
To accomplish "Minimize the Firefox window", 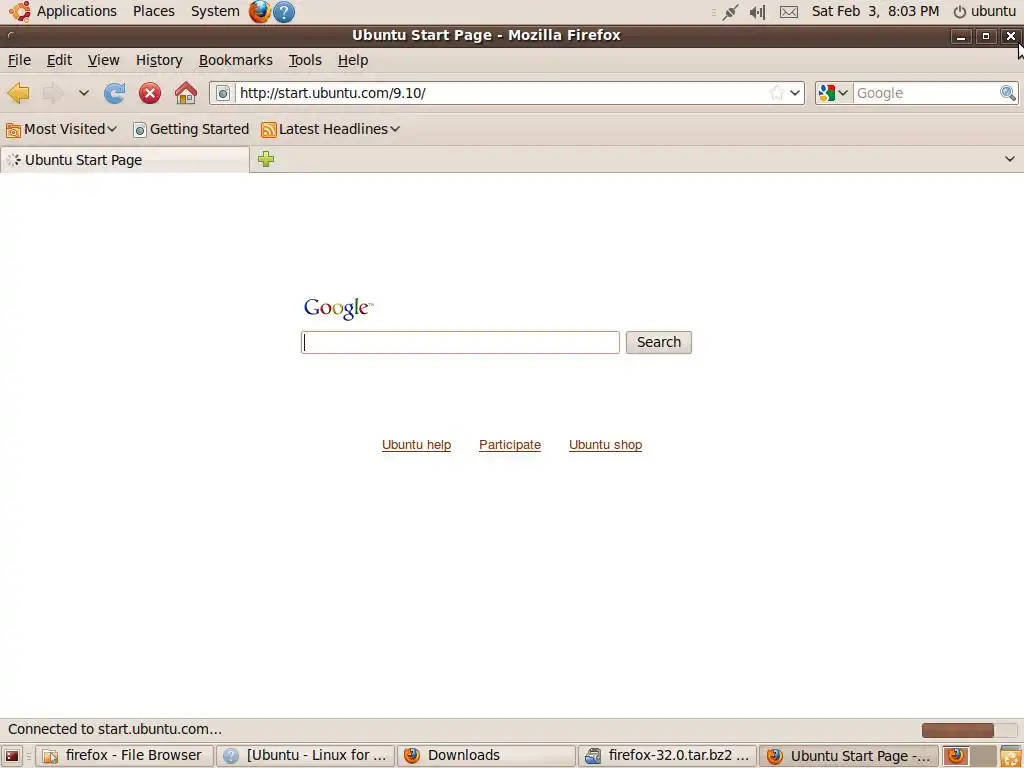I will pyautogui.click(x=961, y=37).
